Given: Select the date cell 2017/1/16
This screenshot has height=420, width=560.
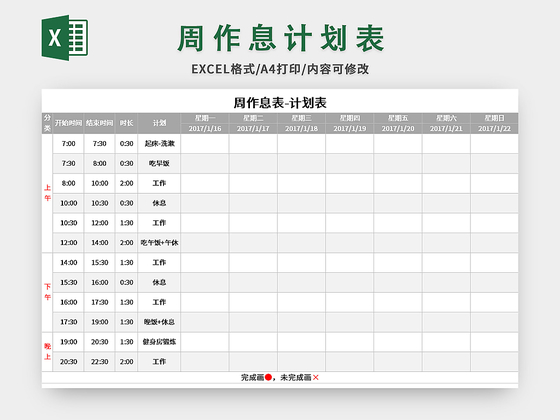Looking at the screenshot, I should pos(205,129).
